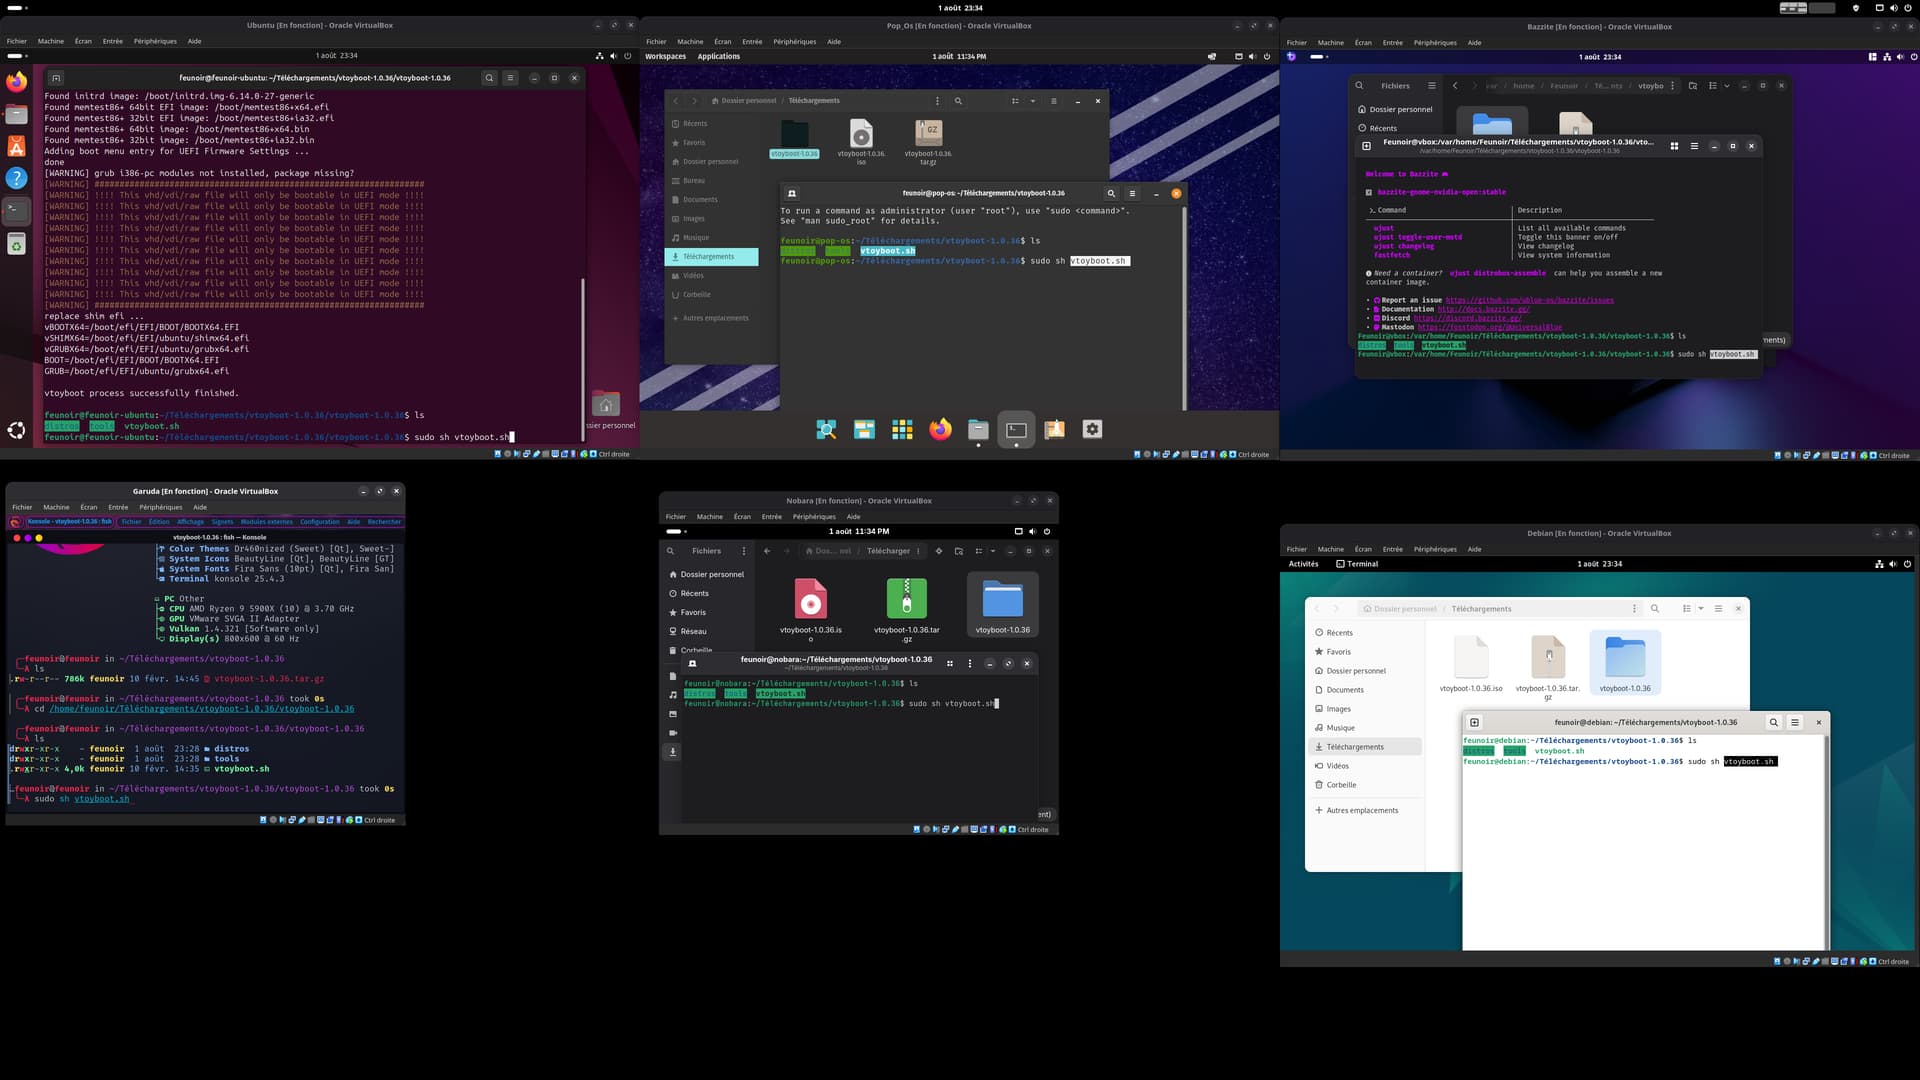
Task: Open hamburger menu in Debian terminal header
Action: point(1795,722)
